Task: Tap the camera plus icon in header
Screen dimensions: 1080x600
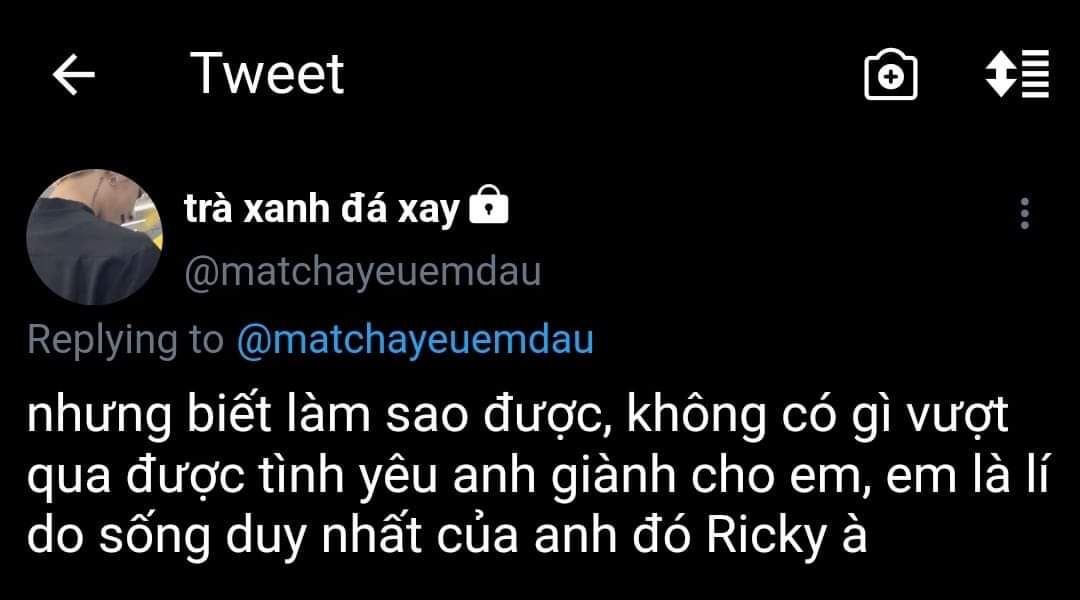Action: 891,74
